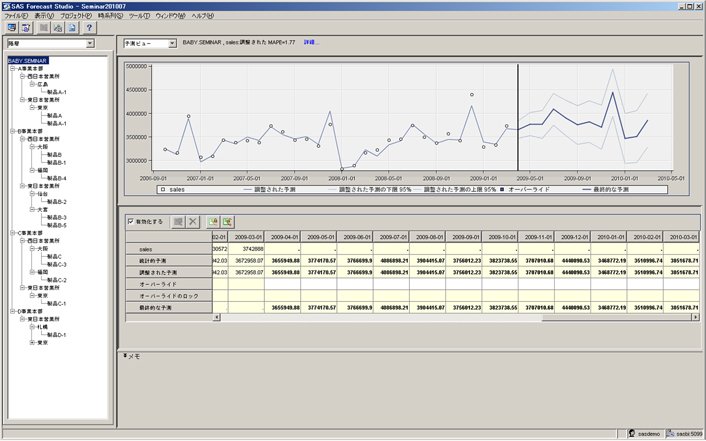Open the 表示 menu
The height and width of the screenshot is (441, 706).
coord(44,16)
